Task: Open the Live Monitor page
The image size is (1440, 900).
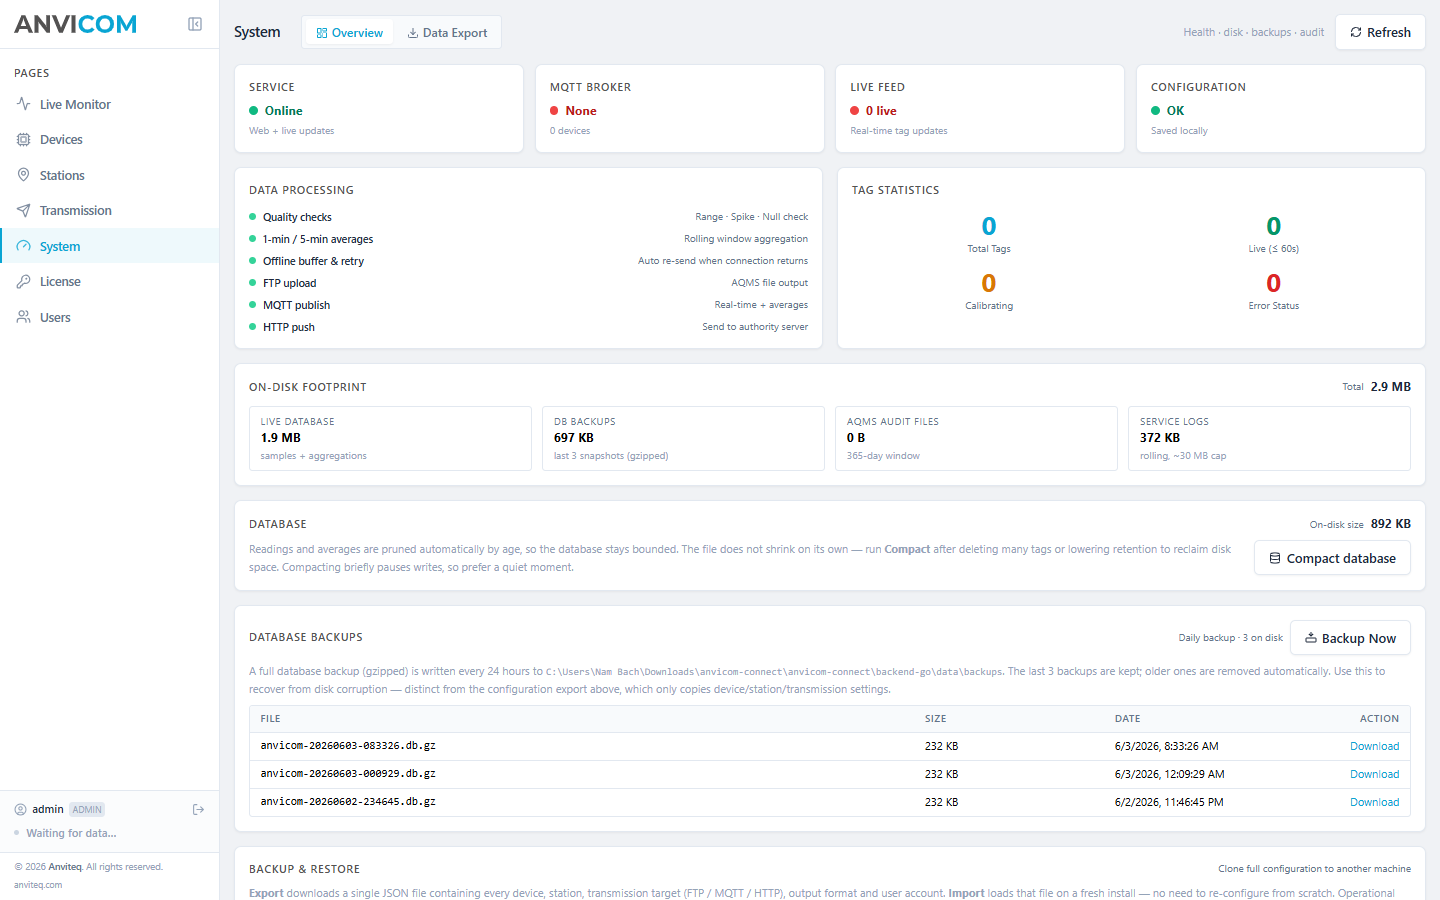Action: point(109,104)
